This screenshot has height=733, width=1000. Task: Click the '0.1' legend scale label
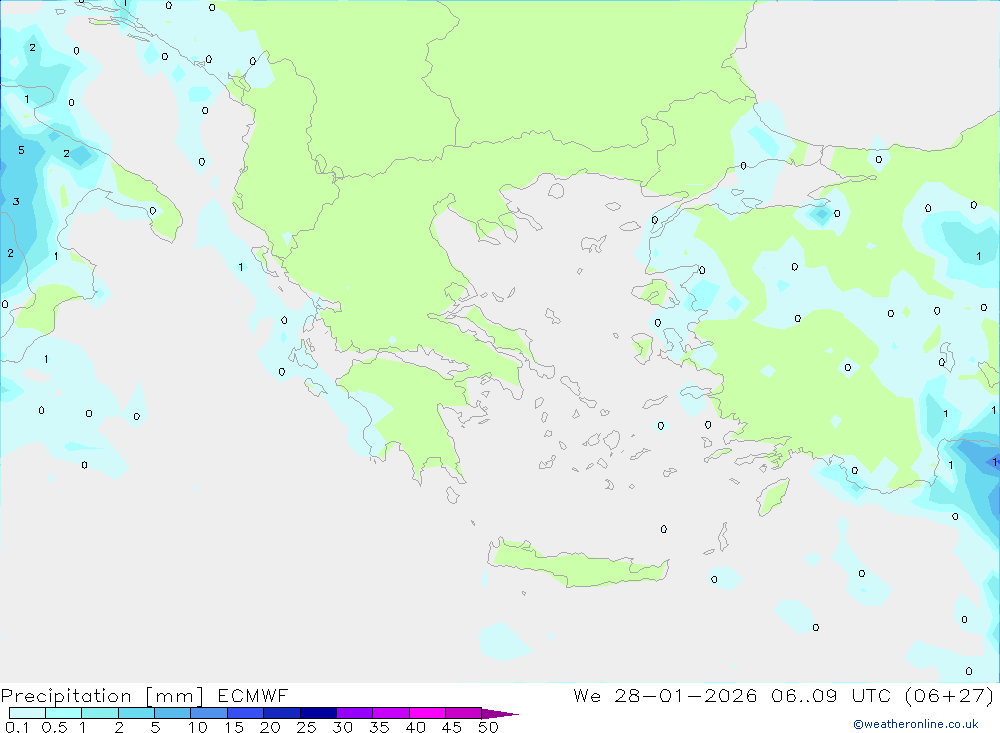[17, 727]
